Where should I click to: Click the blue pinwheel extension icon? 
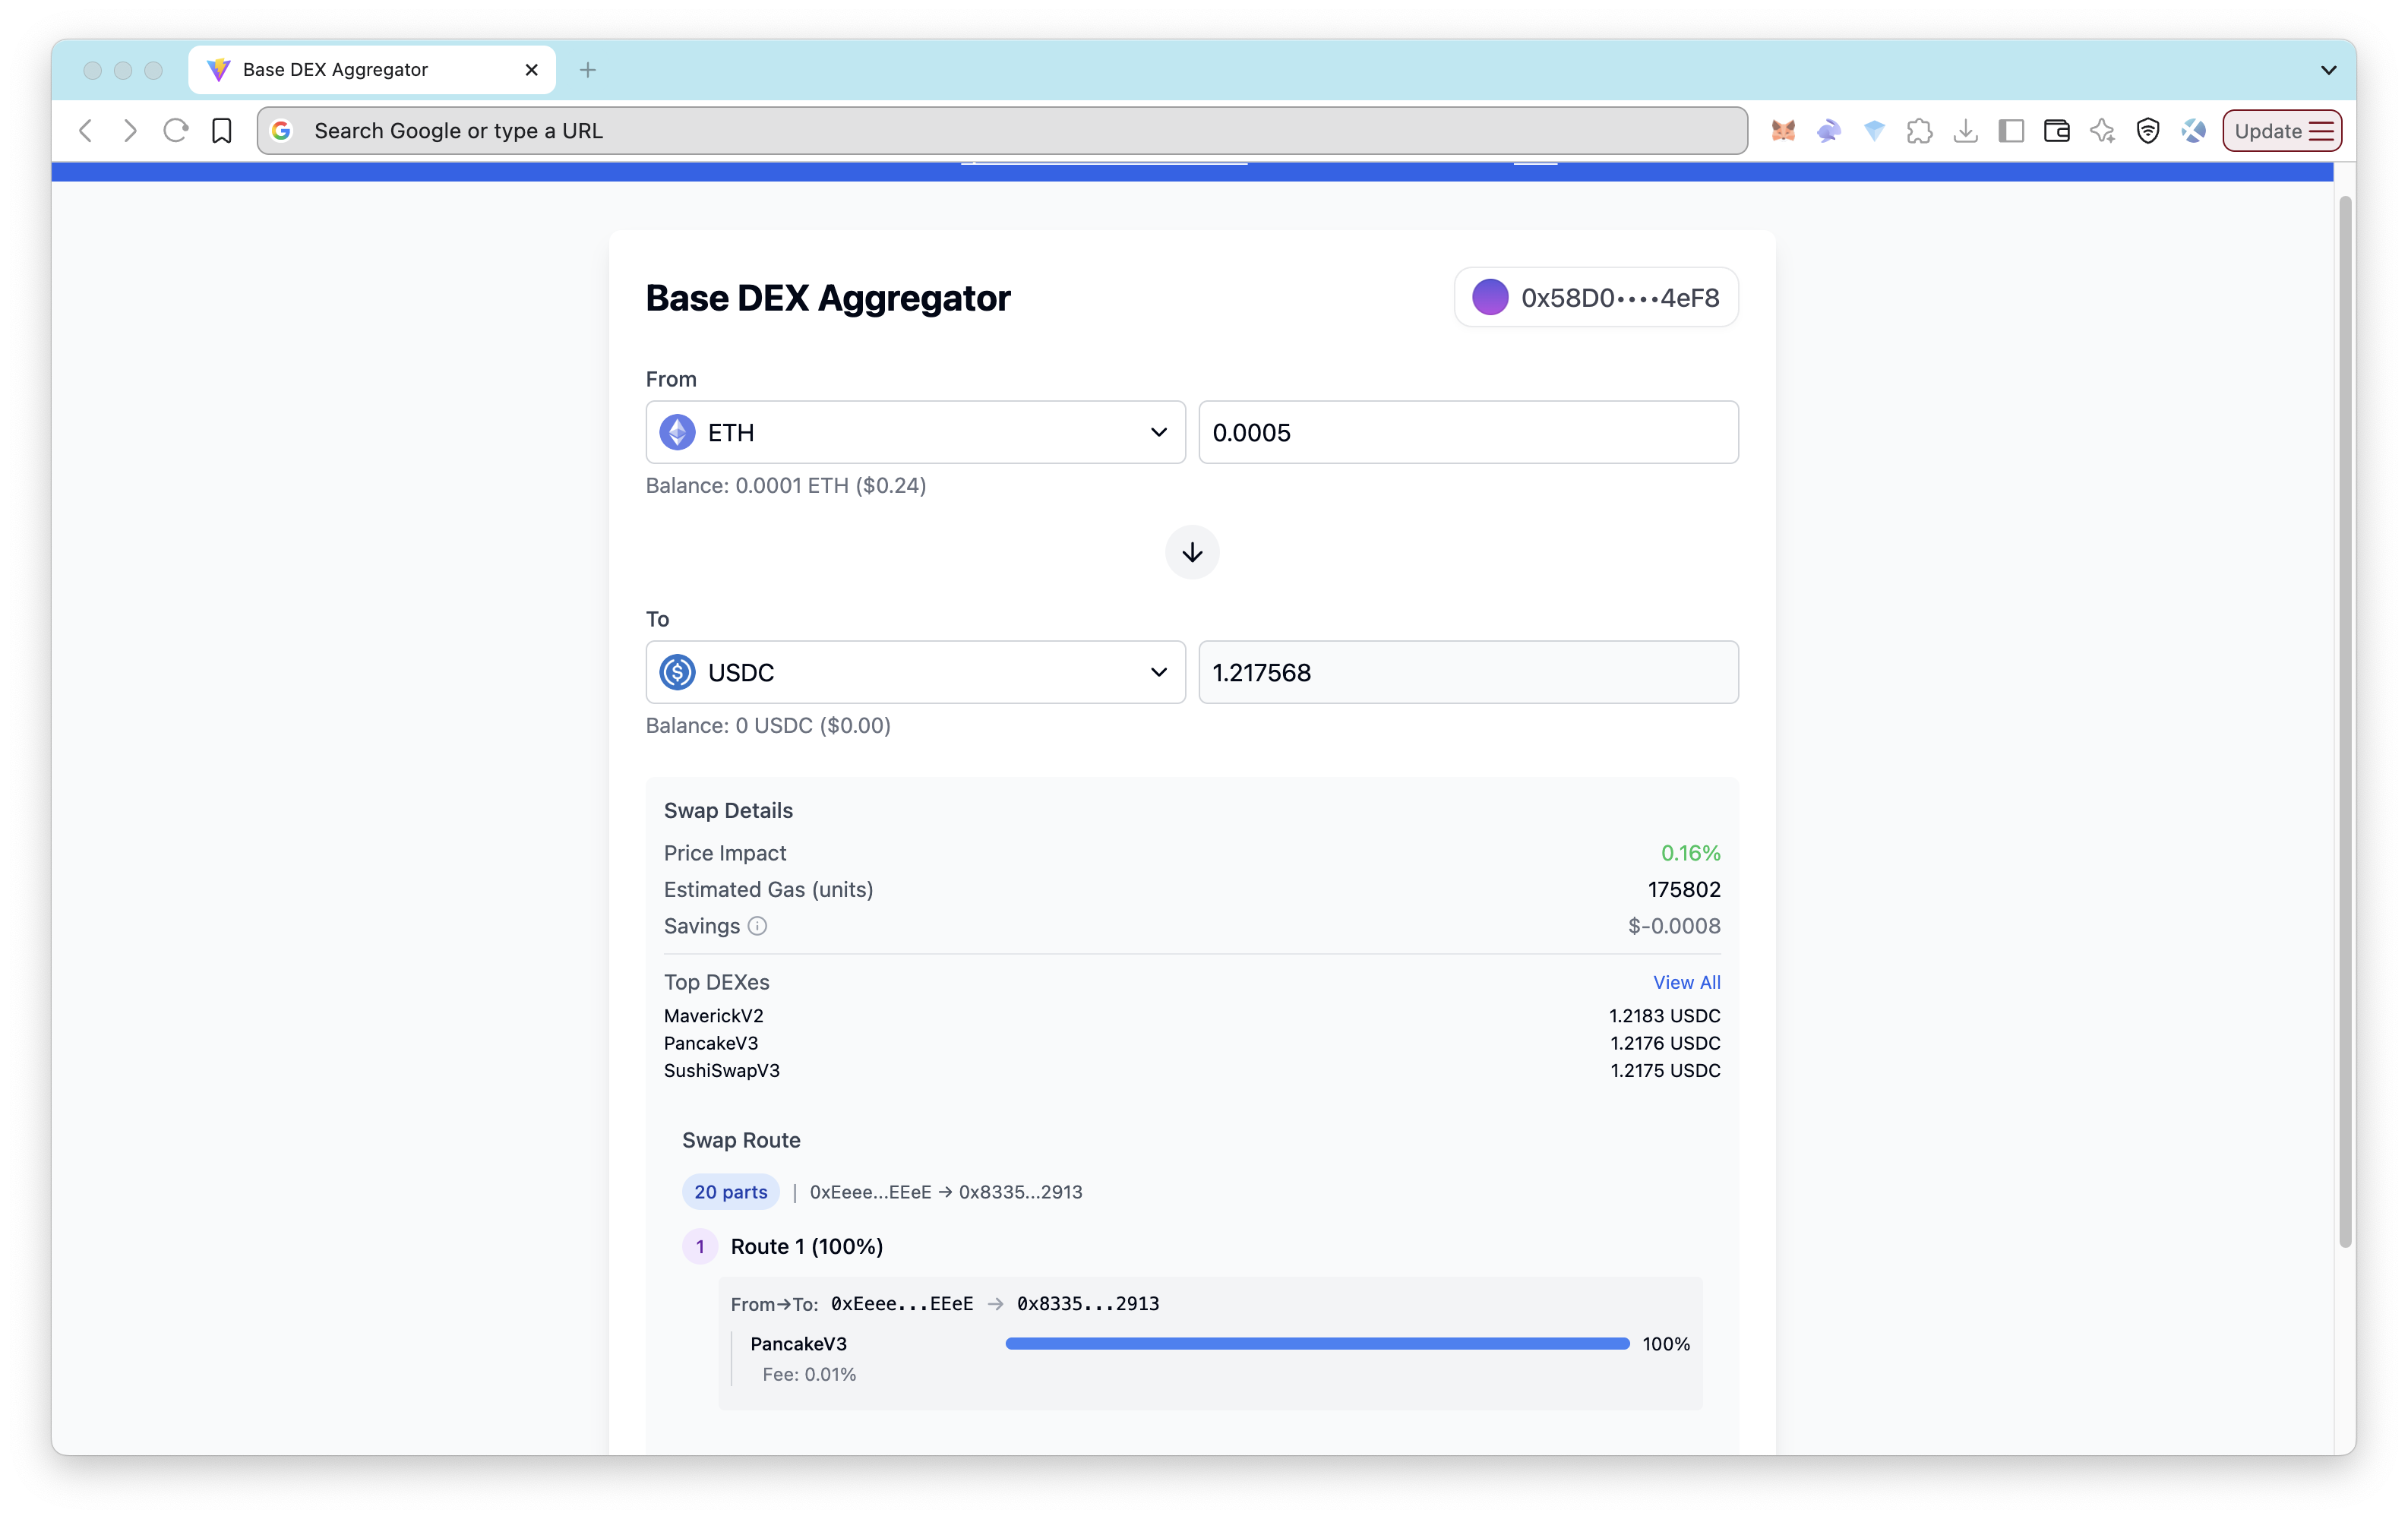click(x=2194, y=131)
